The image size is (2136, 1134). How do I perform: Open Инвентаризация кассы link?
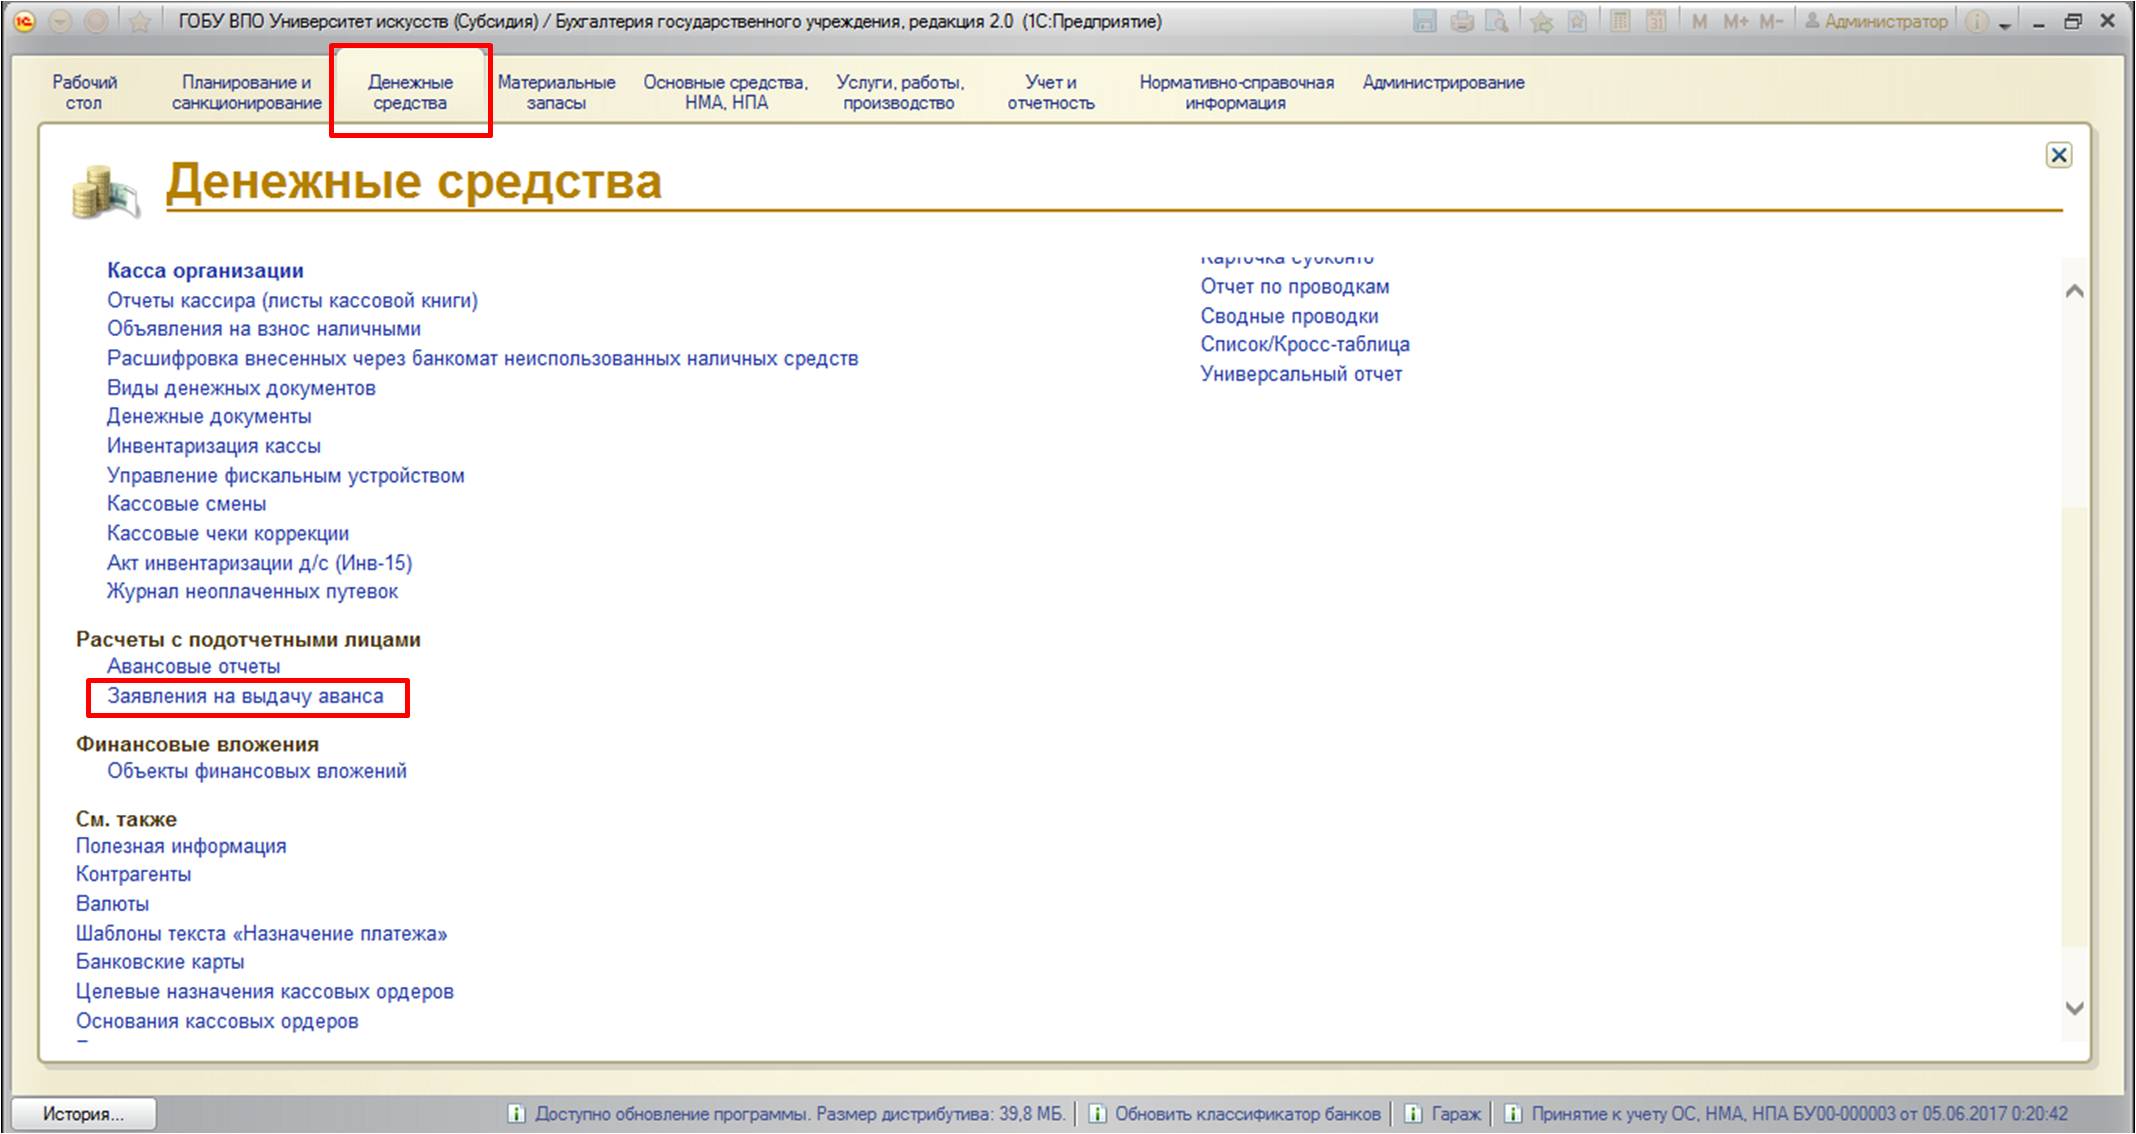pyautogui.click(x=214, y=446)
